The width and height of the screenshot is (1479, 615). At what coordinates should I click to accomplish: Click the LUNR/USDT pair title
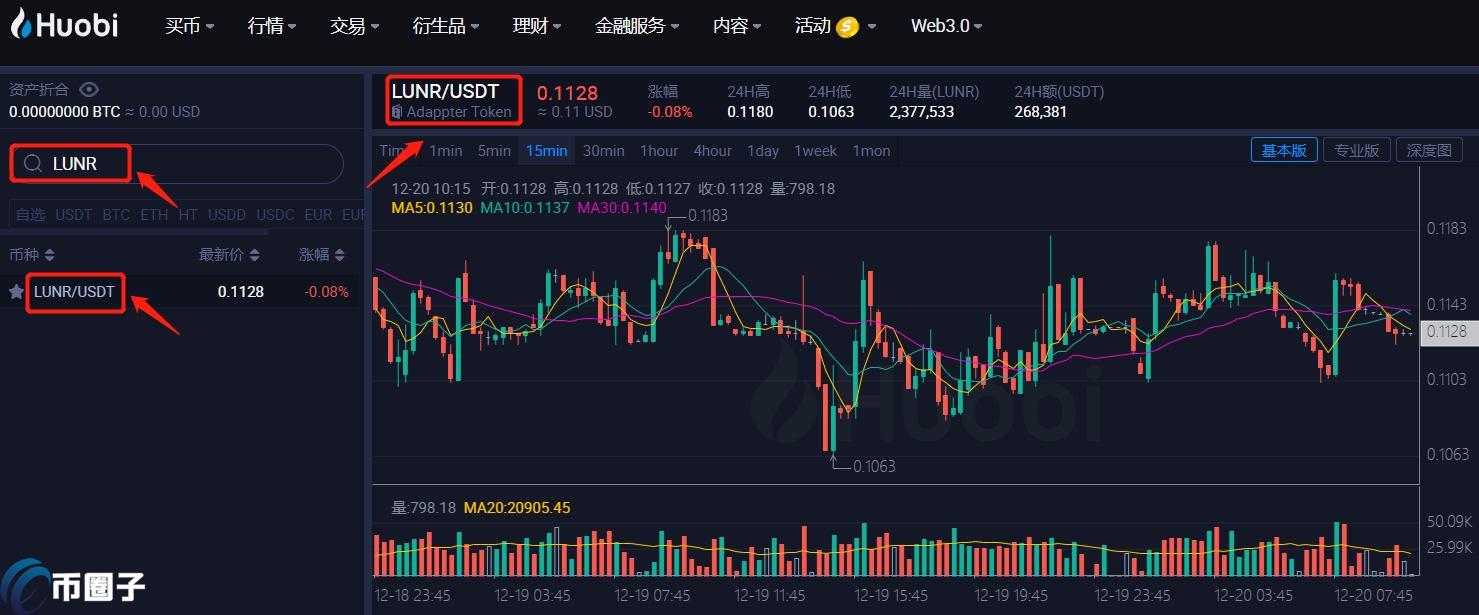pos(445,91)
